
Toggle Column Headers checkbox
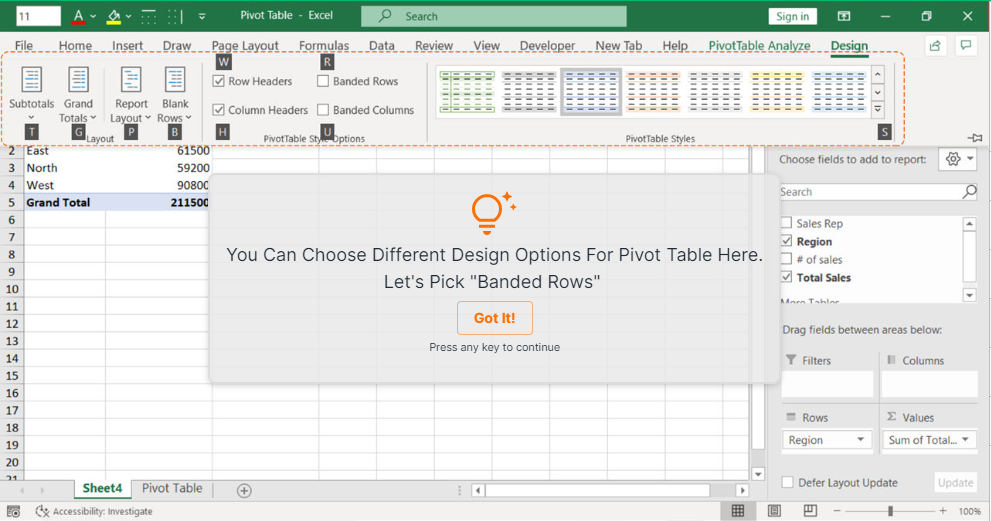pos(219,109)
